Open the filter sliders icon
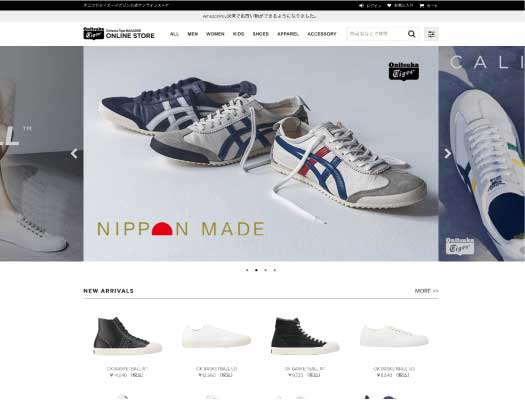525x400 pixels. [431, 34]
